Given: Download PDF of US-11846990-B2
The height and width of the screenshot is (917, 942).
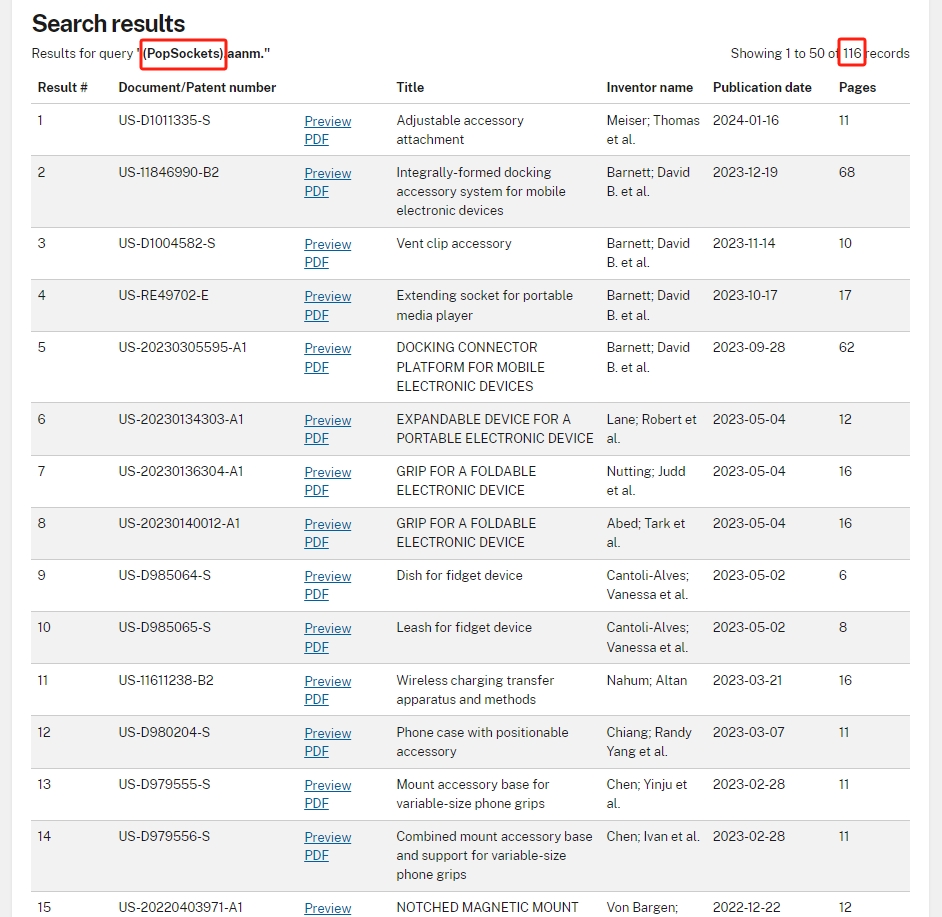Looking at the screenshot, I should (317, 191).
